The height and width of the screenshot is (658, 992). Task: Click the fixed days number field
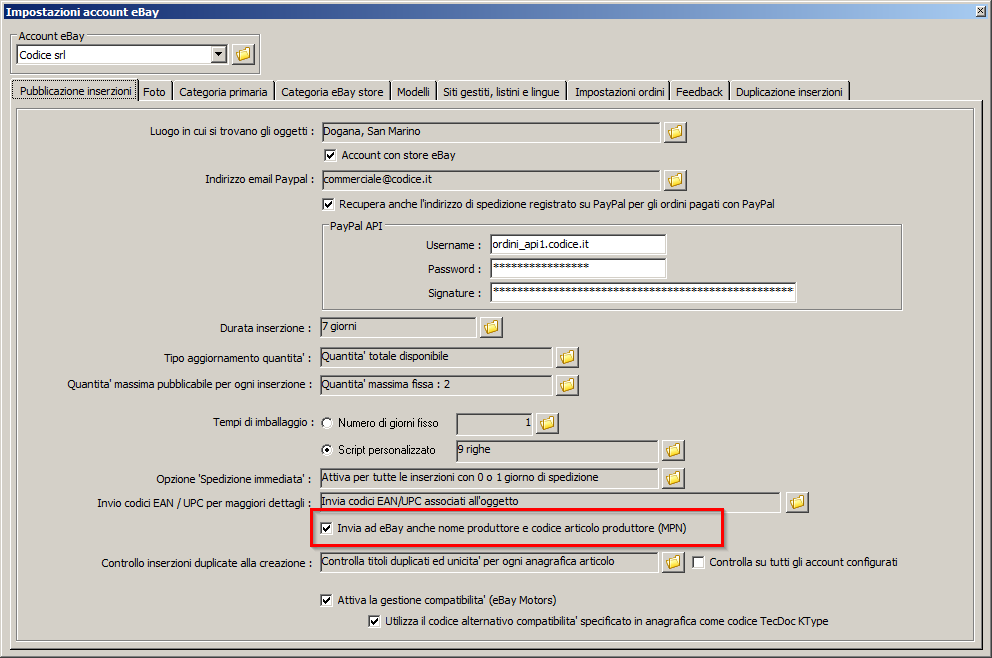point(494,423)
